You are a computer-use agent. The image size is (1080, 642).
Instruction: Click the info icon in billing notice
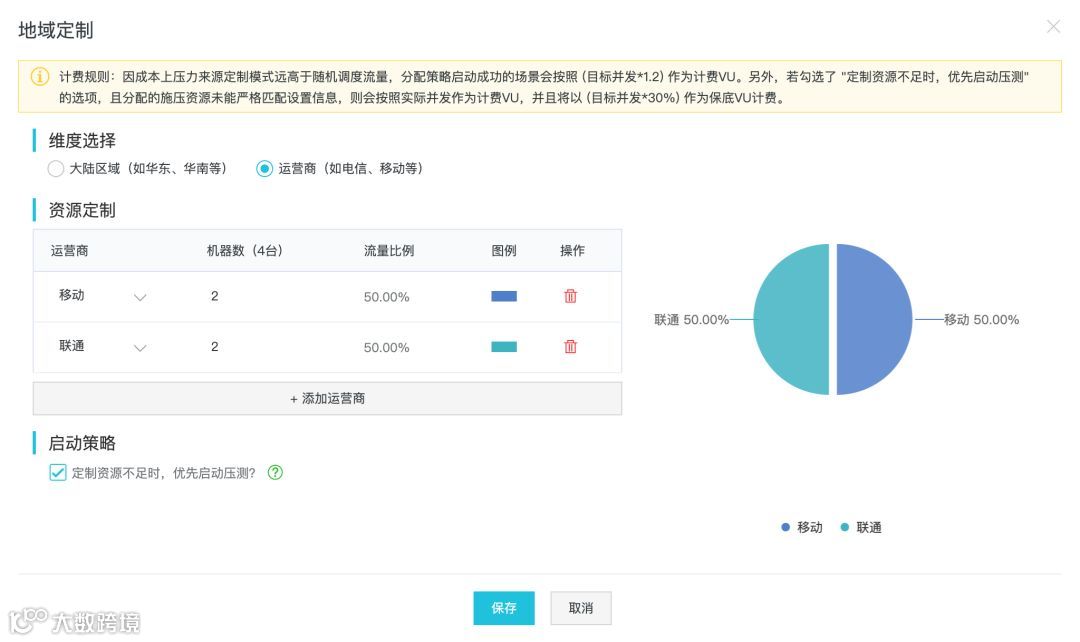(40, 76)
